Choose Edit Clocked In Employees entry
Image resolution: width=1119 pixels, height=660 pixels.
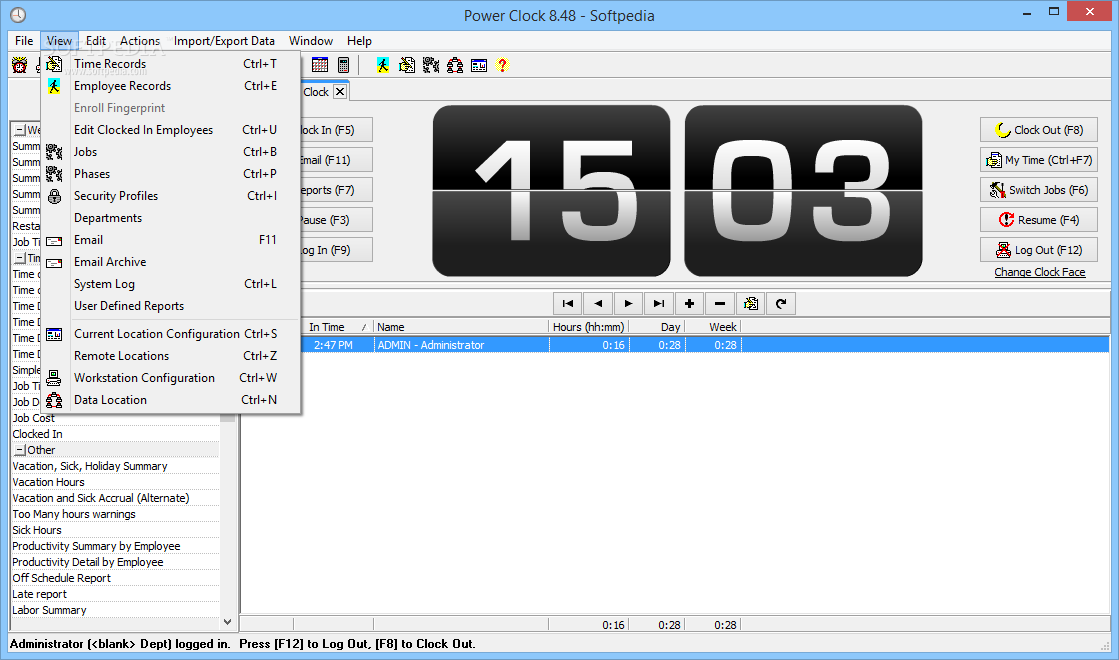171,130
